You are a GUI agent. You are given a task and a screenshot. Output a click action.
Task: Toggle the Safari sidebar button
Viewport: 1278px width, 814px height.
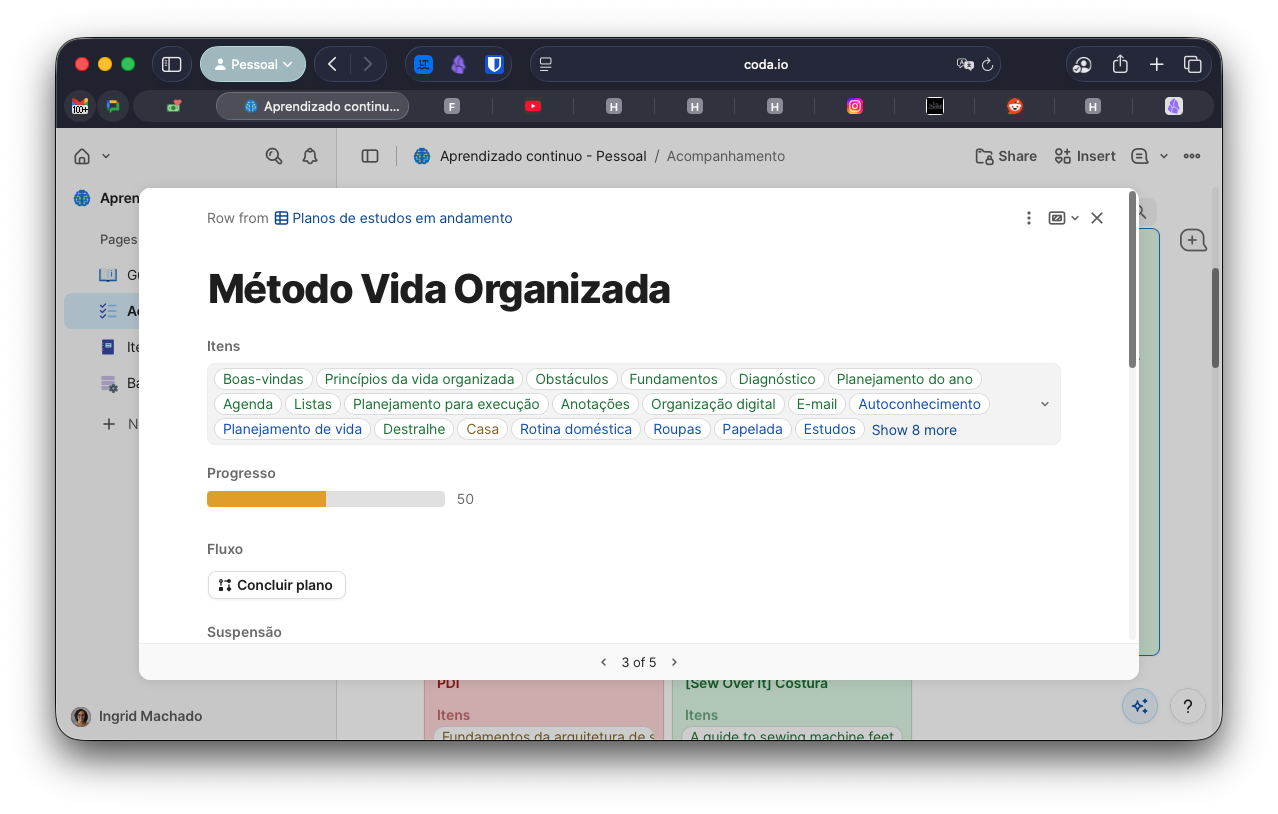[x=172, y=64]
